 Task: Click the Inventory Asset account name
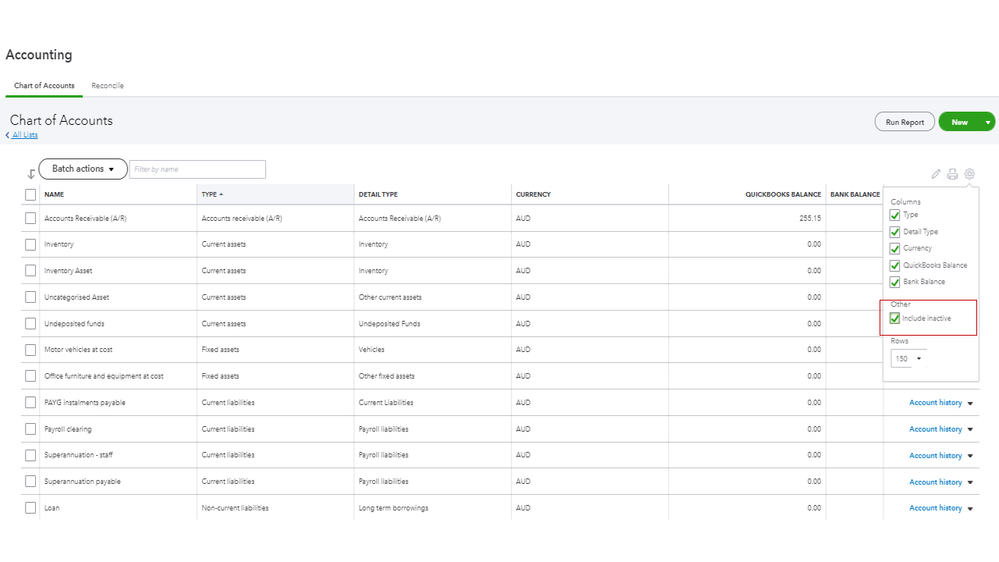(68, 271)
